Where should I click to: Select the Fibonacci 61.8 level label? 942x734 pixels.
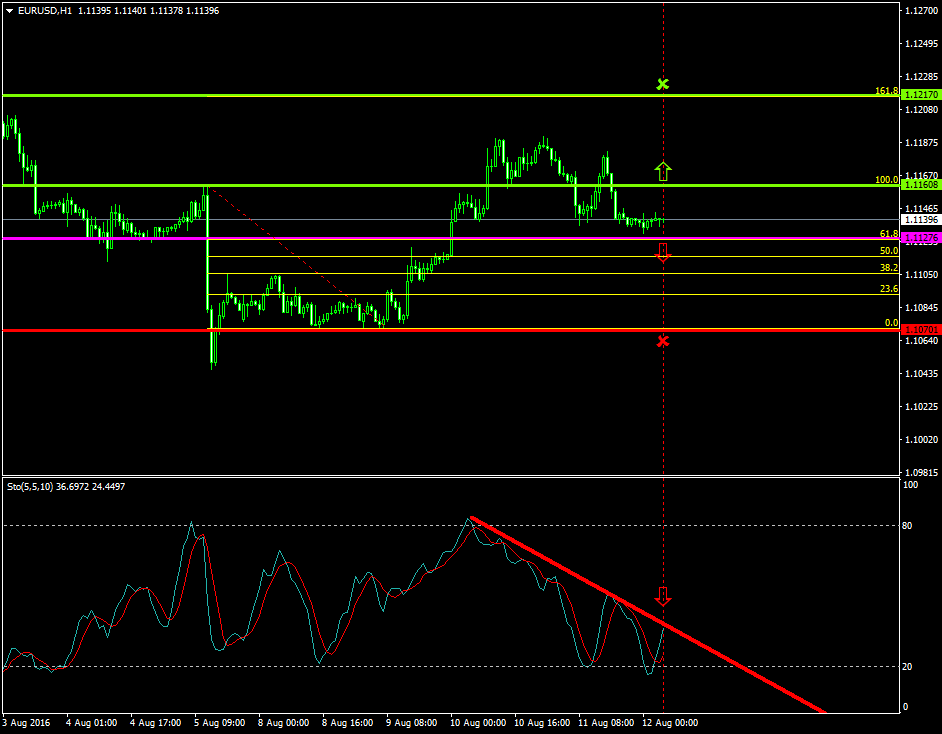pyautogui.click(x=888, y=233)
